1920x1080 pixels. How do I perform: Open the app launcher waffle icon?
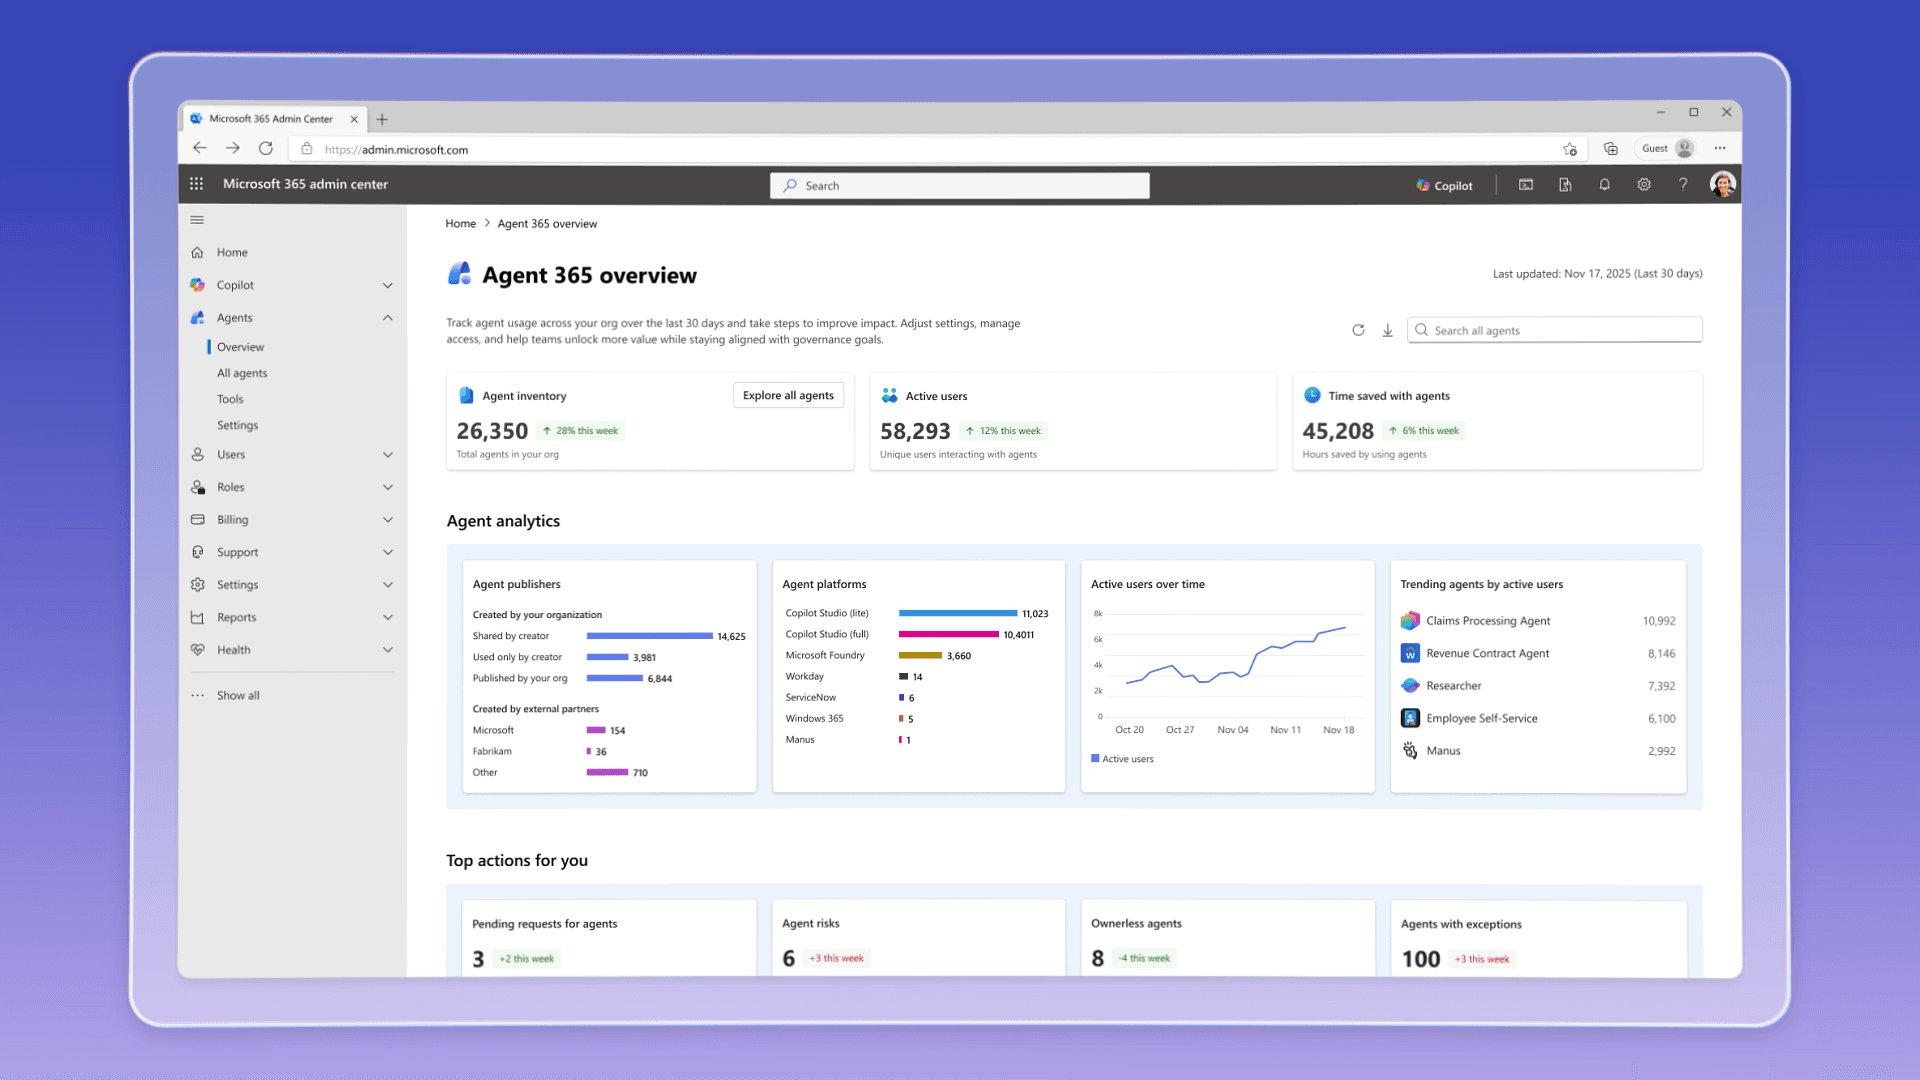pyautogui.click(x=196, y=184)
